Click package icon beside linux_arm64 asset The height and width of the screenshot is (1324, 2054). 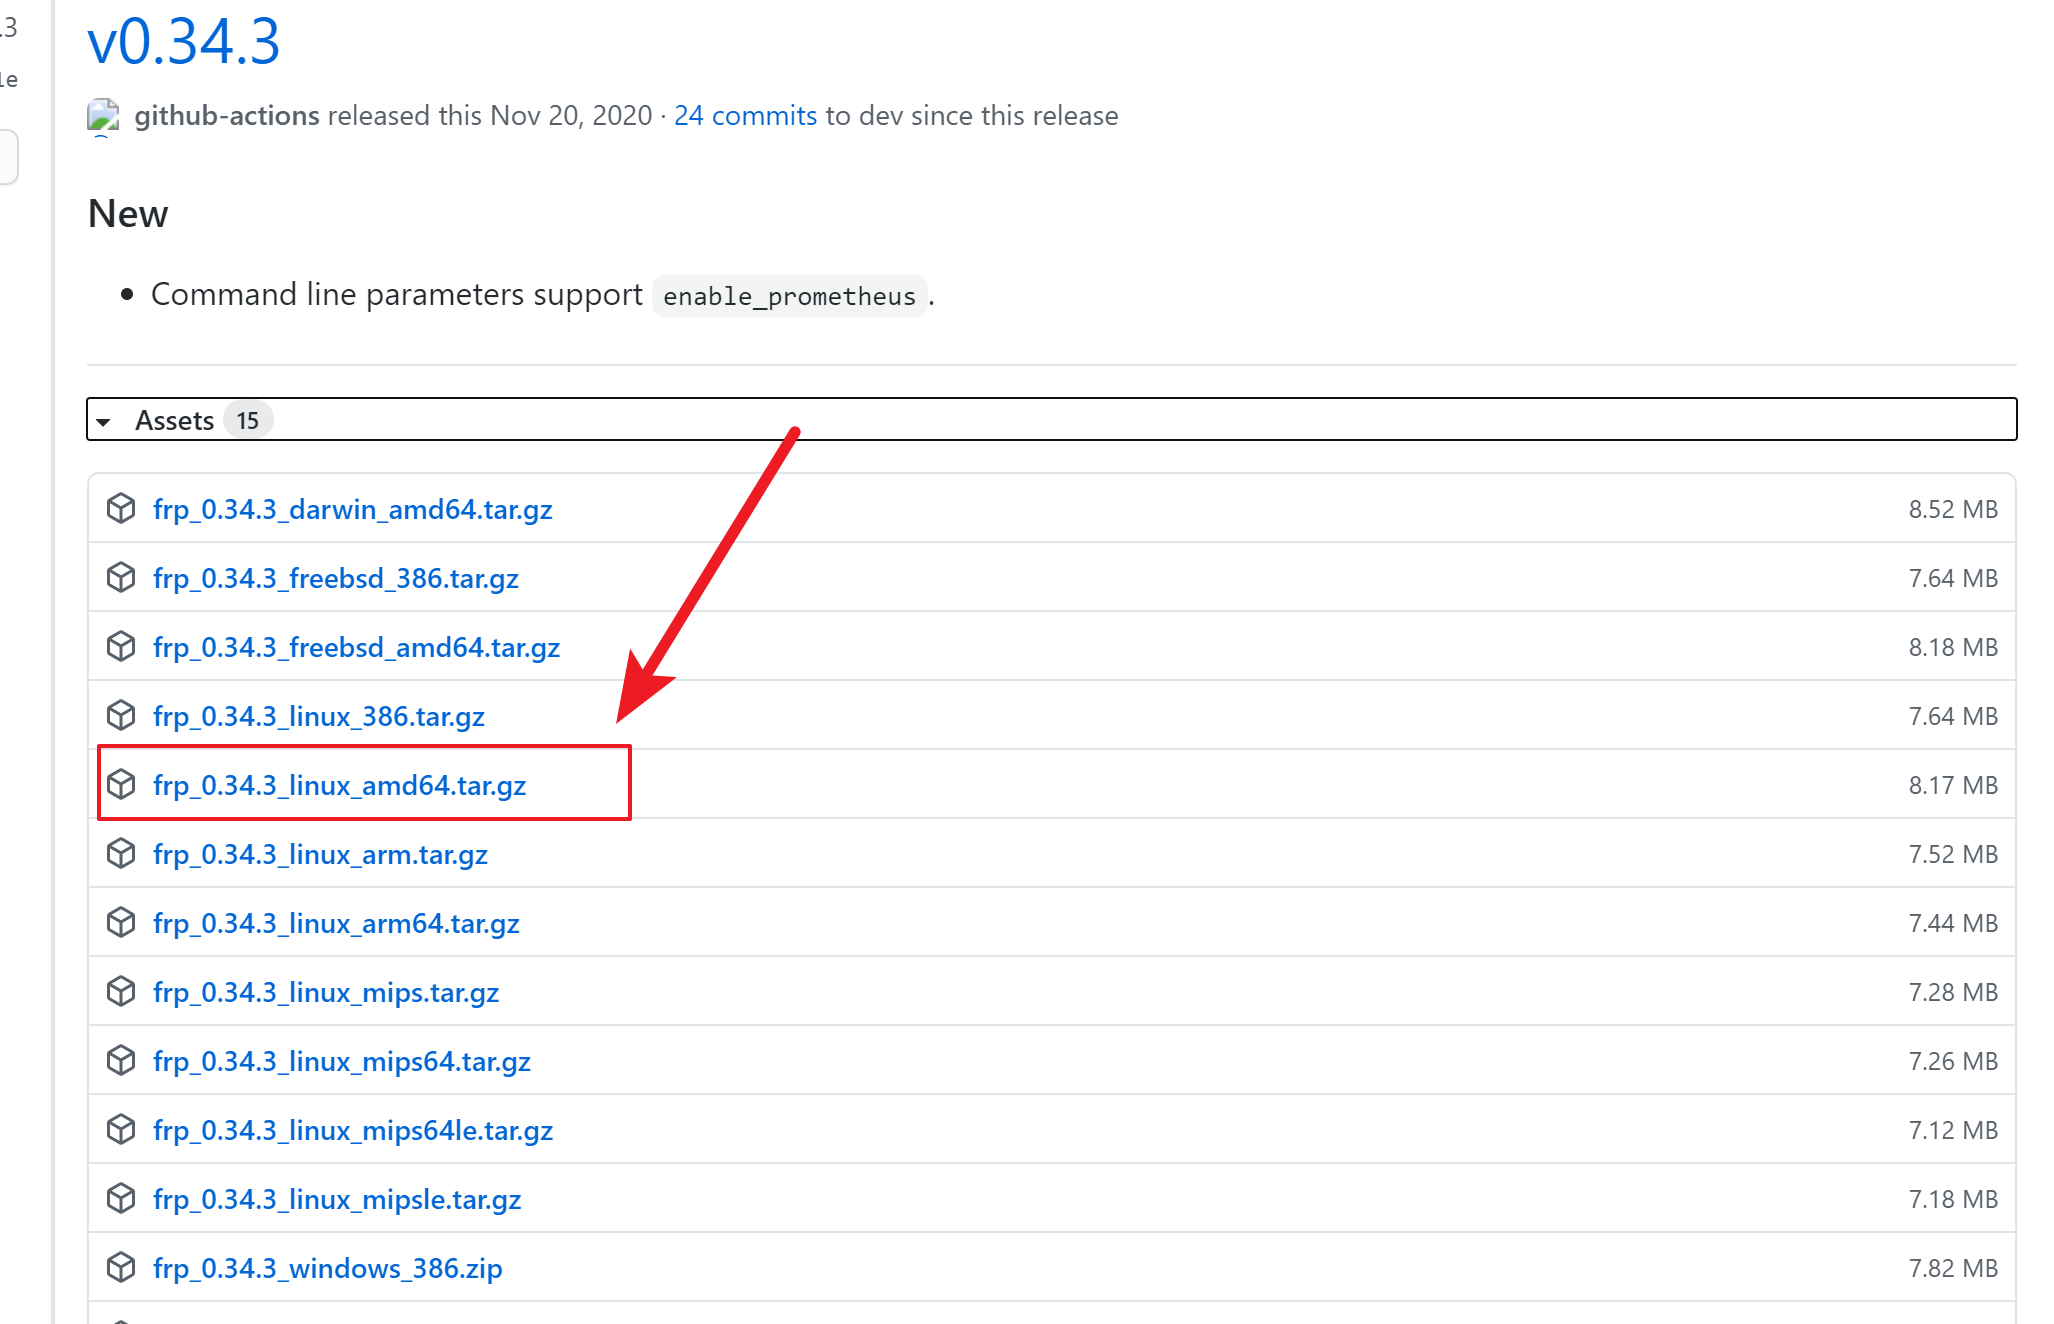121,922
